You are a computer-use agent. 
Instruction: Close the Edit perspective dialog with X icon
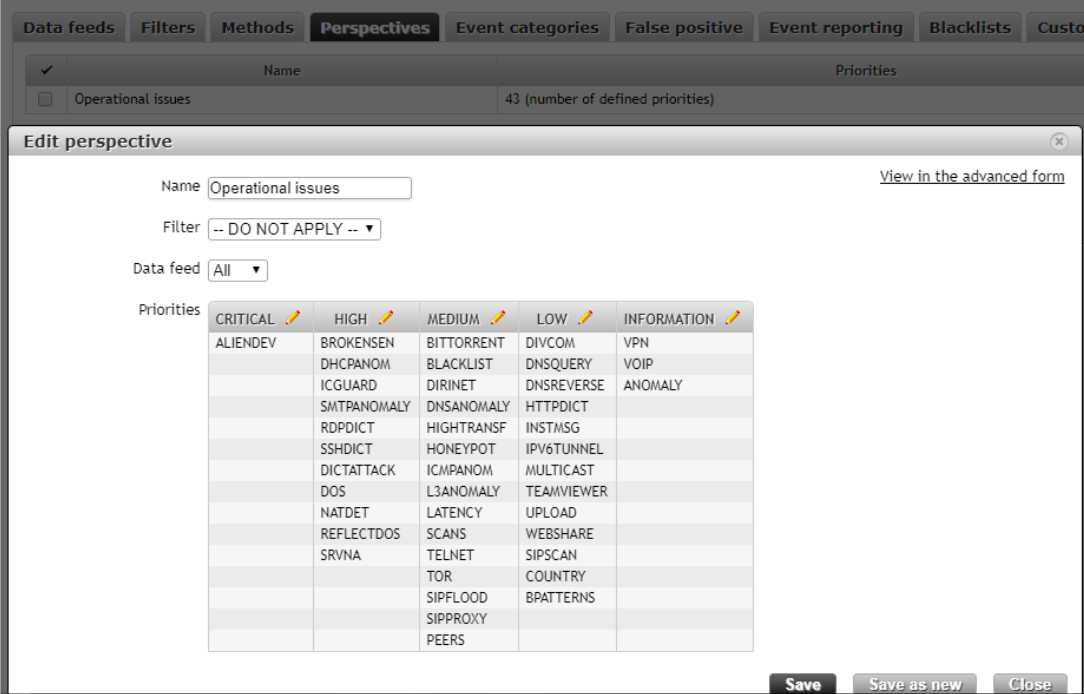[1060, 142]
